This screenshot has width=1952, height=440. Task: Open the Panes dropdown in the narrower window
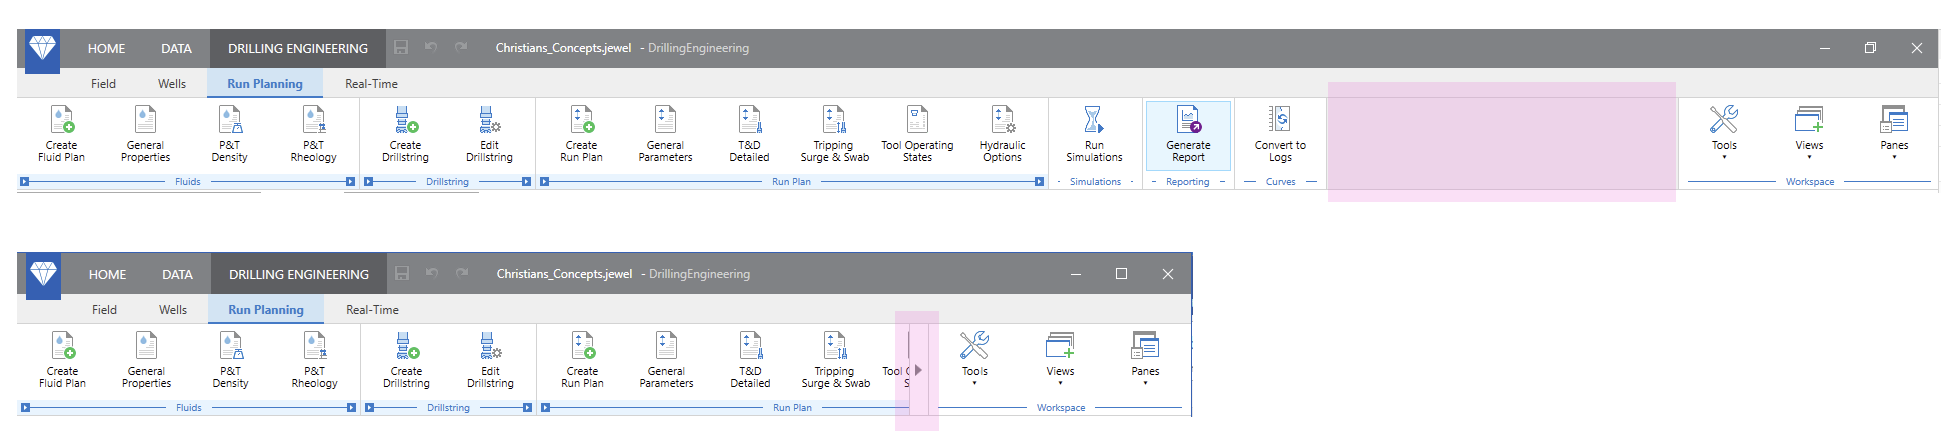click(1145, 359)
